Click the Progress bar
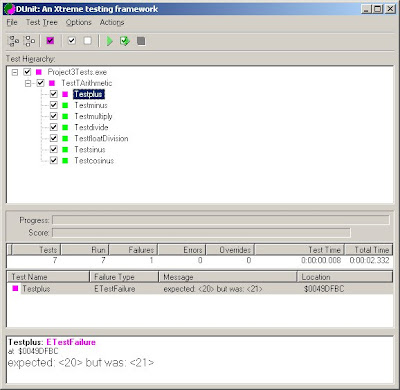This screenshot has width=400, height=390. click(221, 220)
